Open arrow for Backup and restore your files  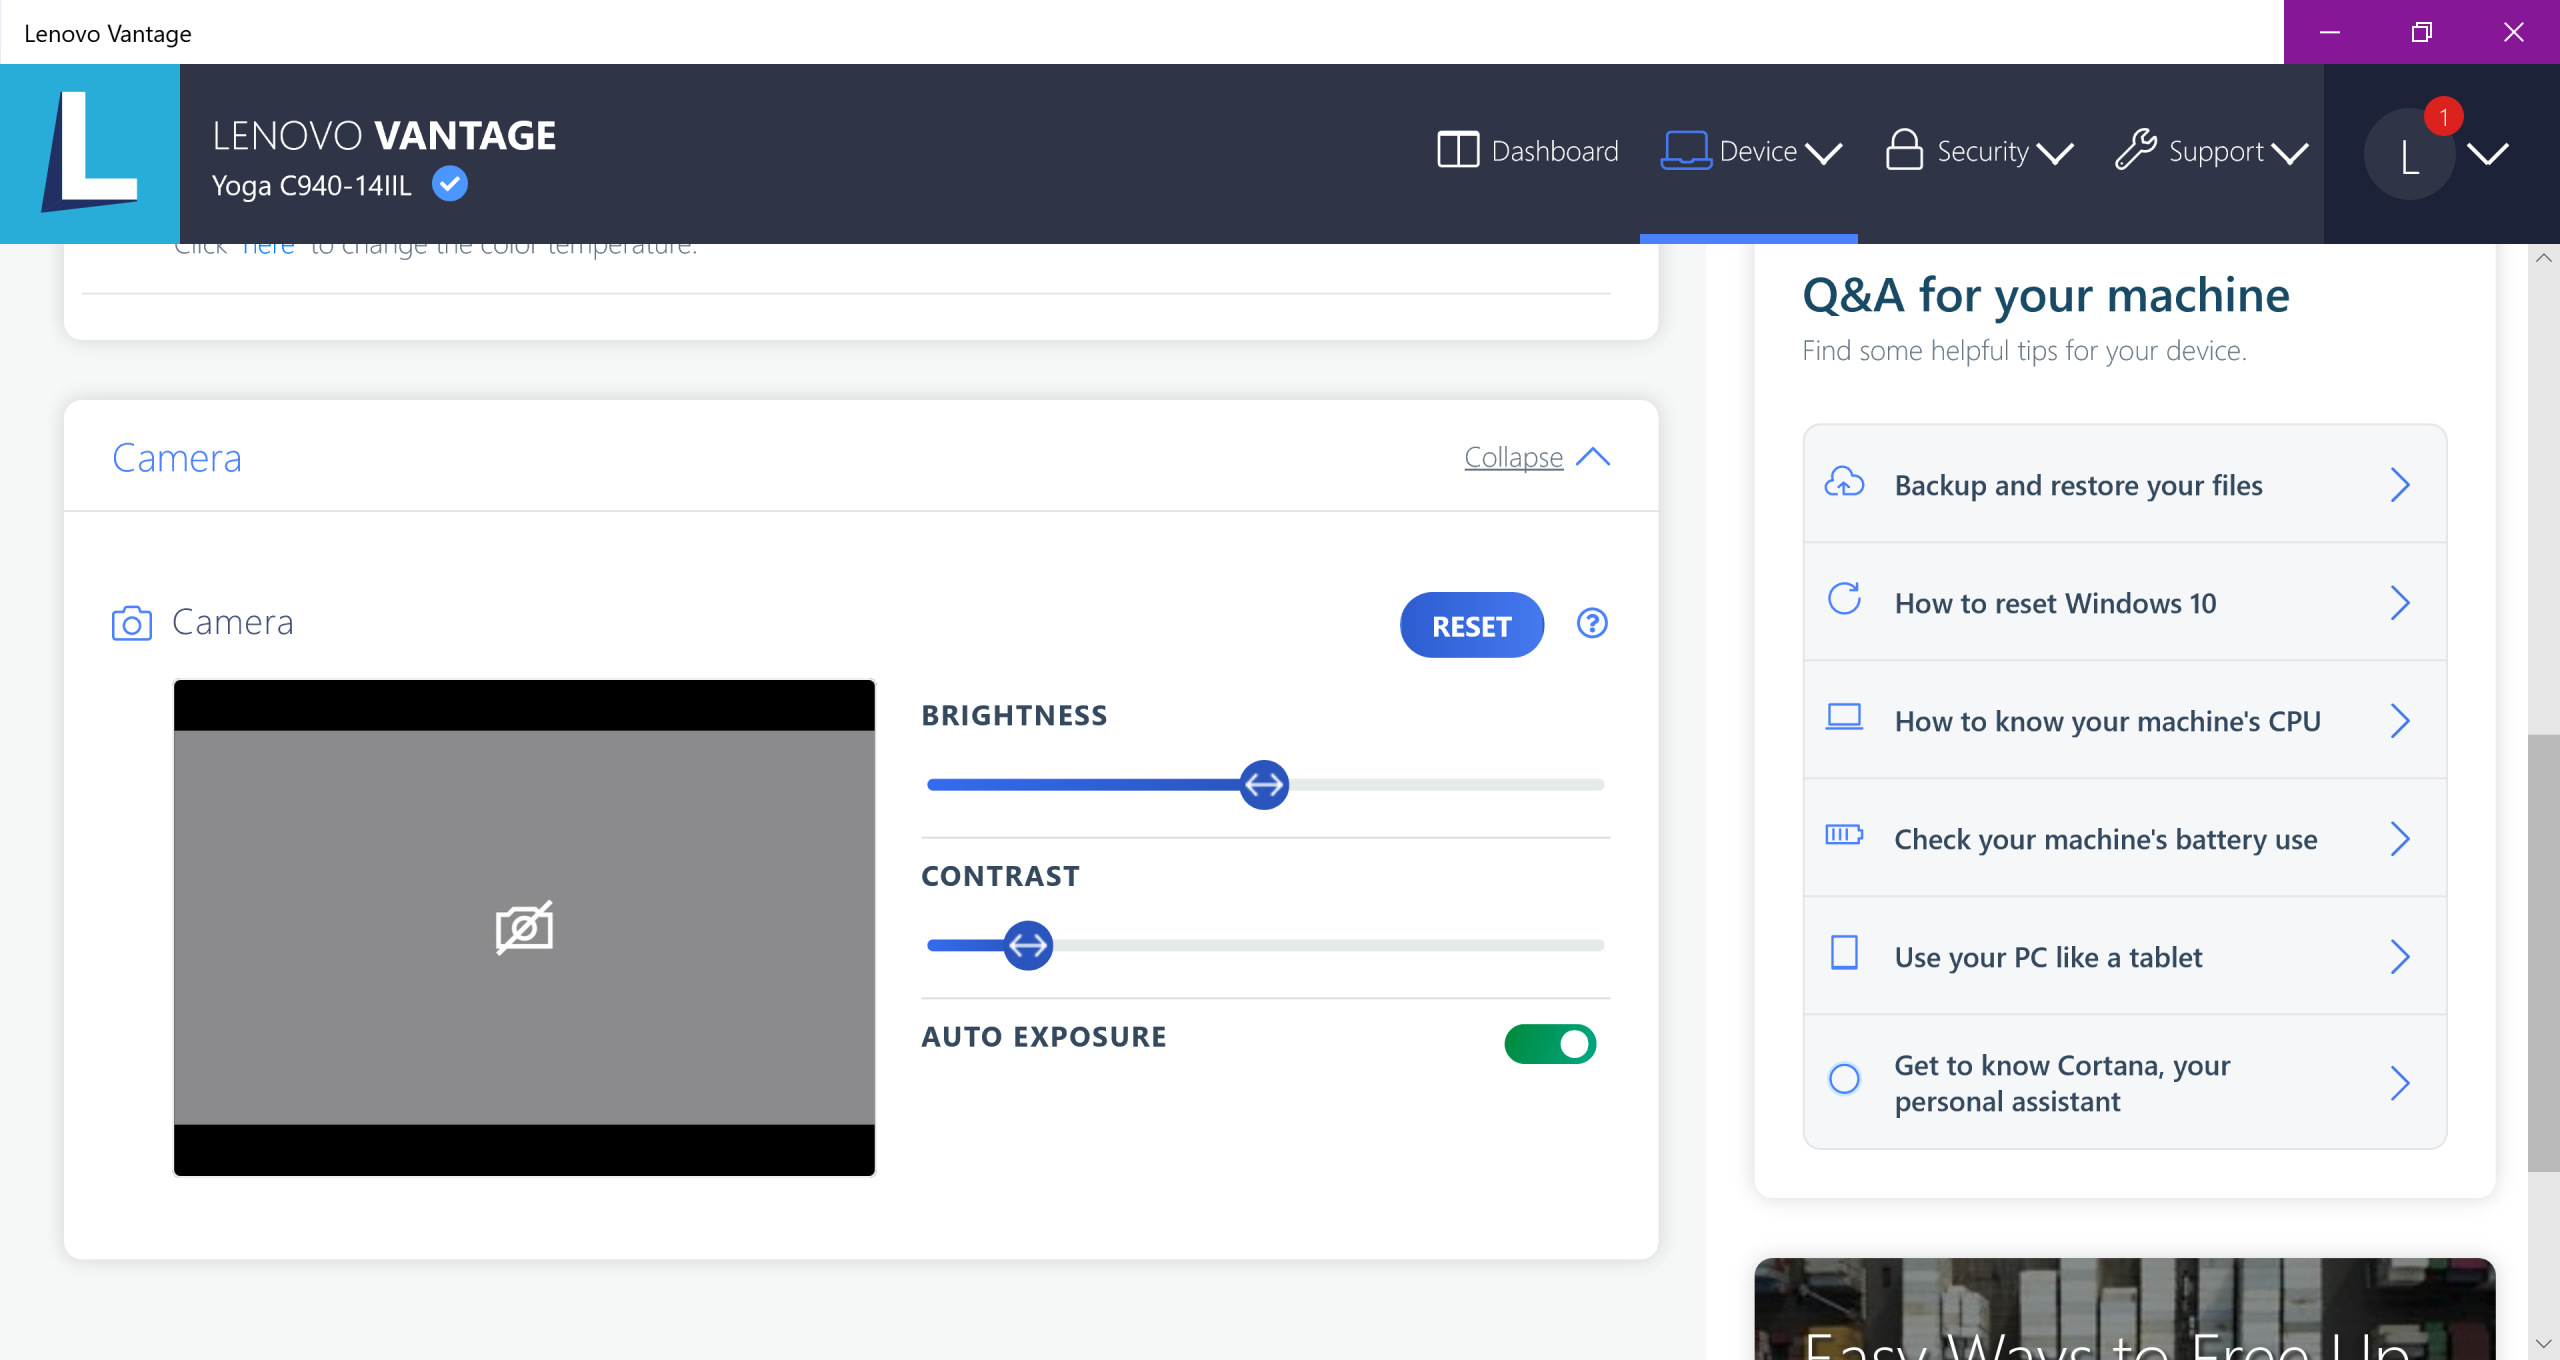point(2400,485)
